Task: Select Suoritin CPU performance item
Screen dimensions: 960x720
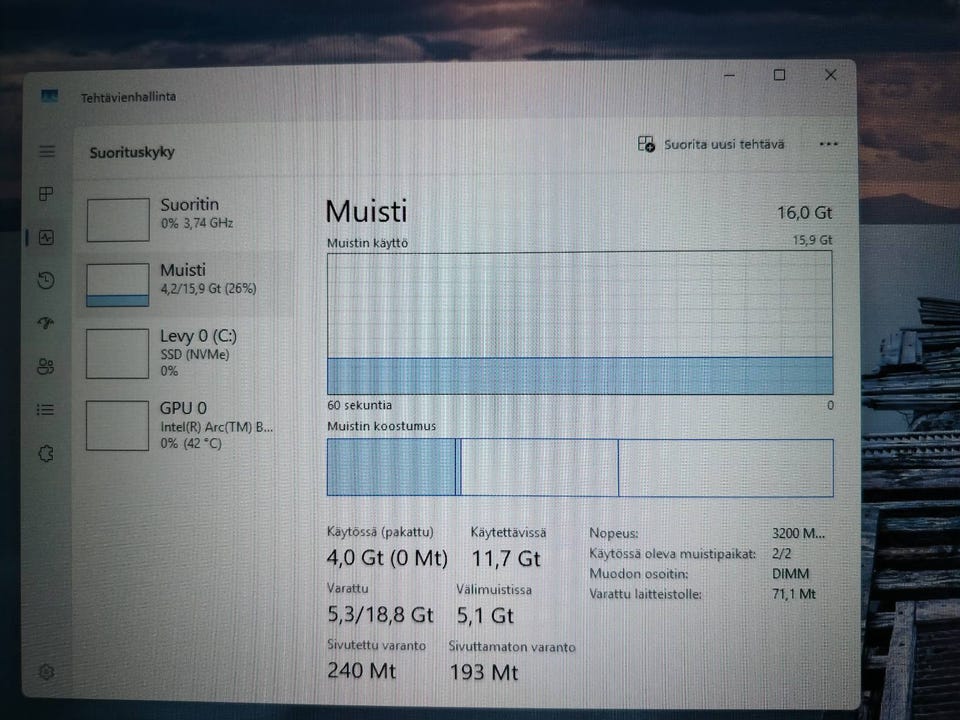Action: pos(184,219)
